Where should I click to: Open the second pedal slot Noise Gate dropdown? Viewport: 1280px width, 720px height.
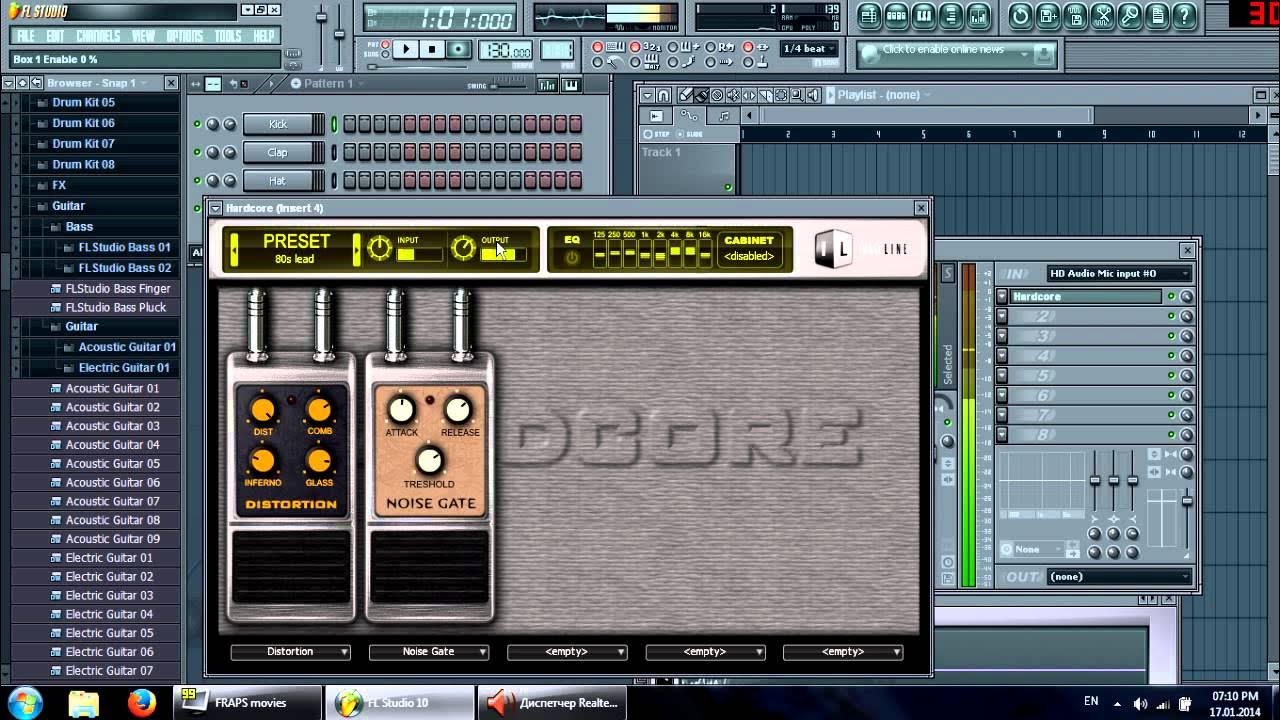point(429,652)
